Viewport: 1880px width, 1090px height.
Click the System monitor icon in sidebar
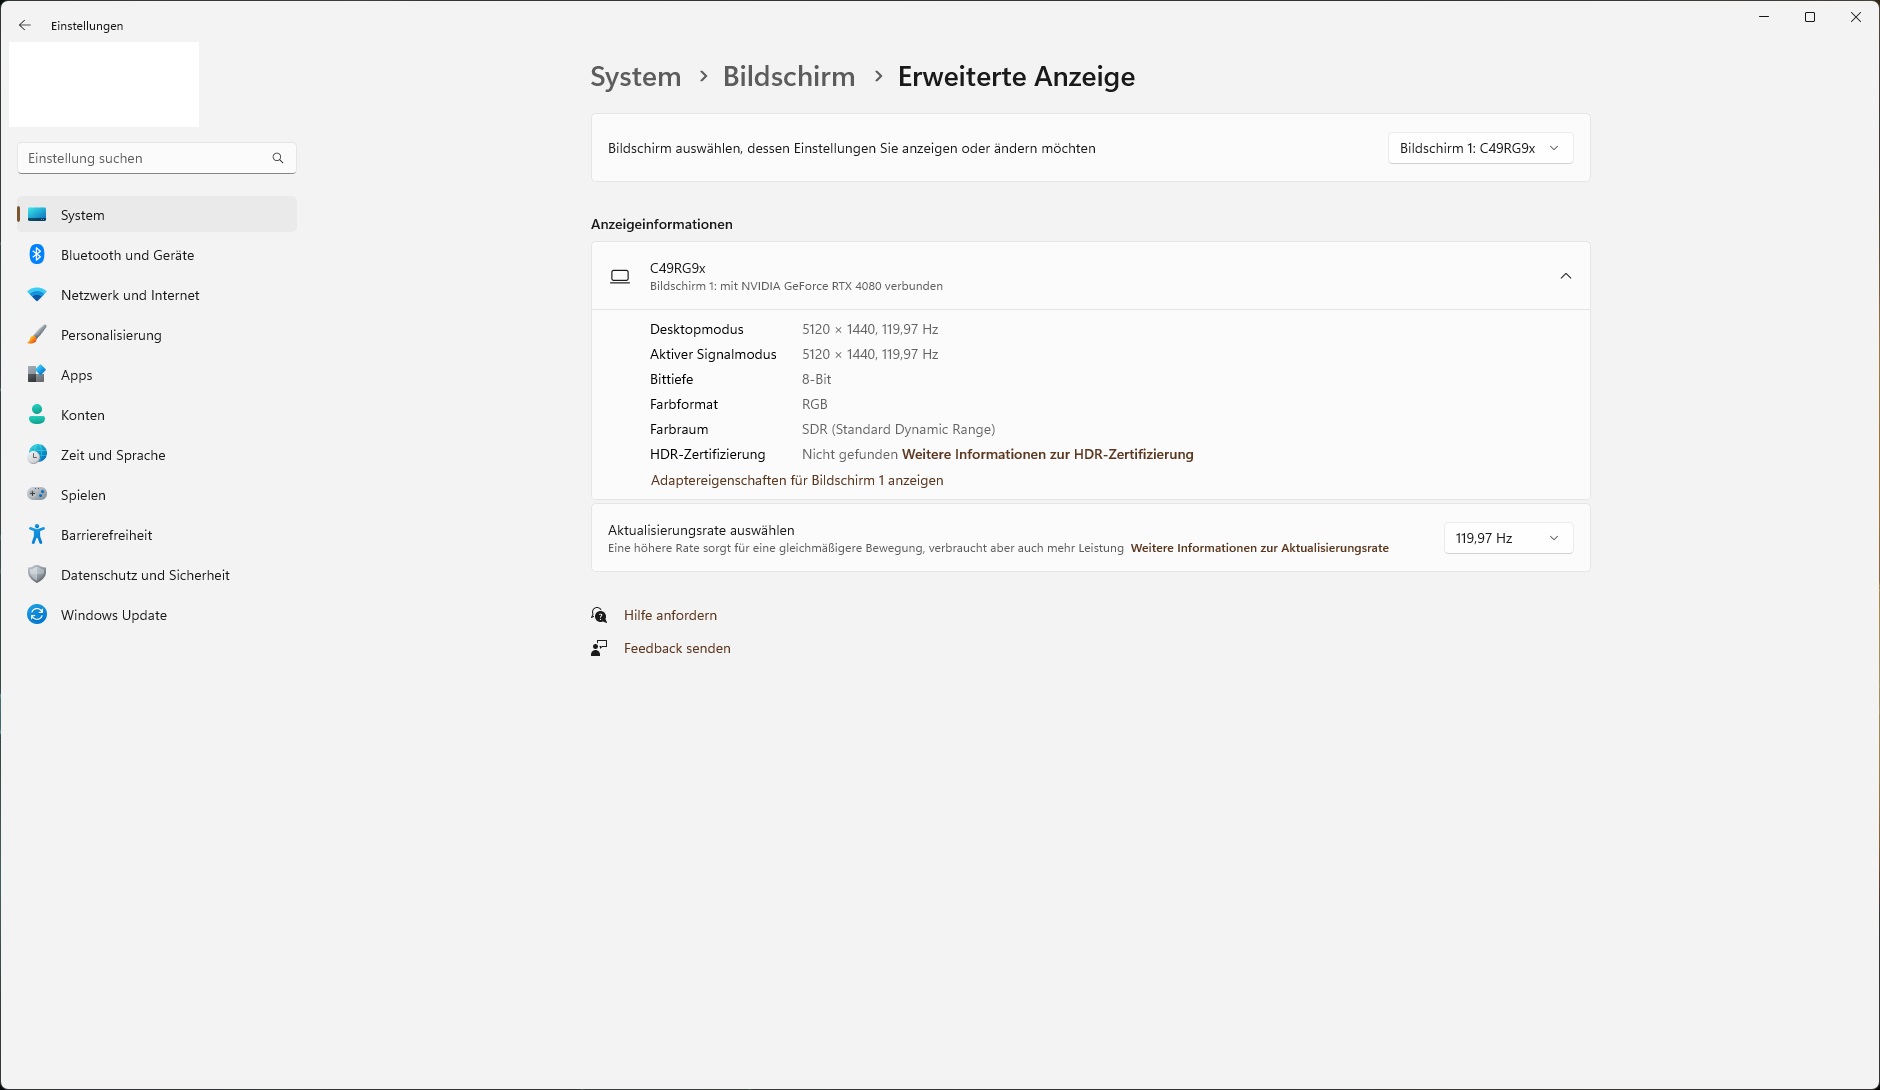click(x=37, y=215)
